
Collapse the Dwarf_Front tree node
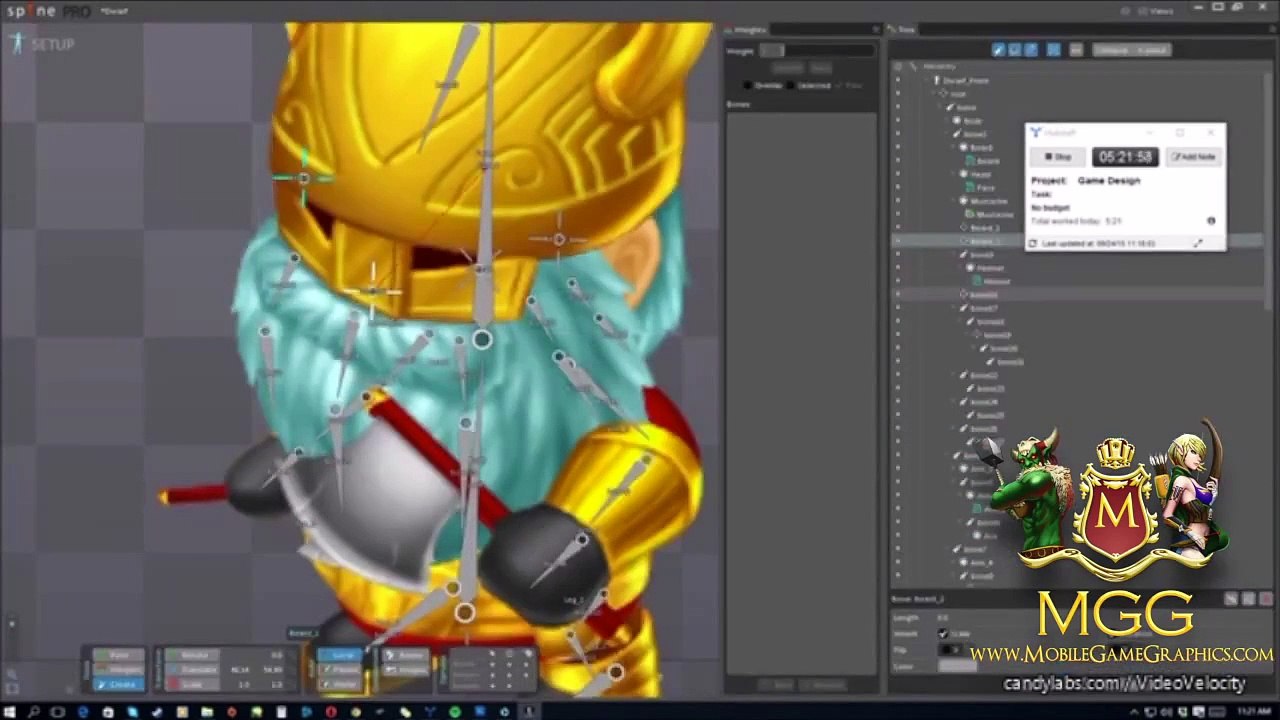pos(927,80)
